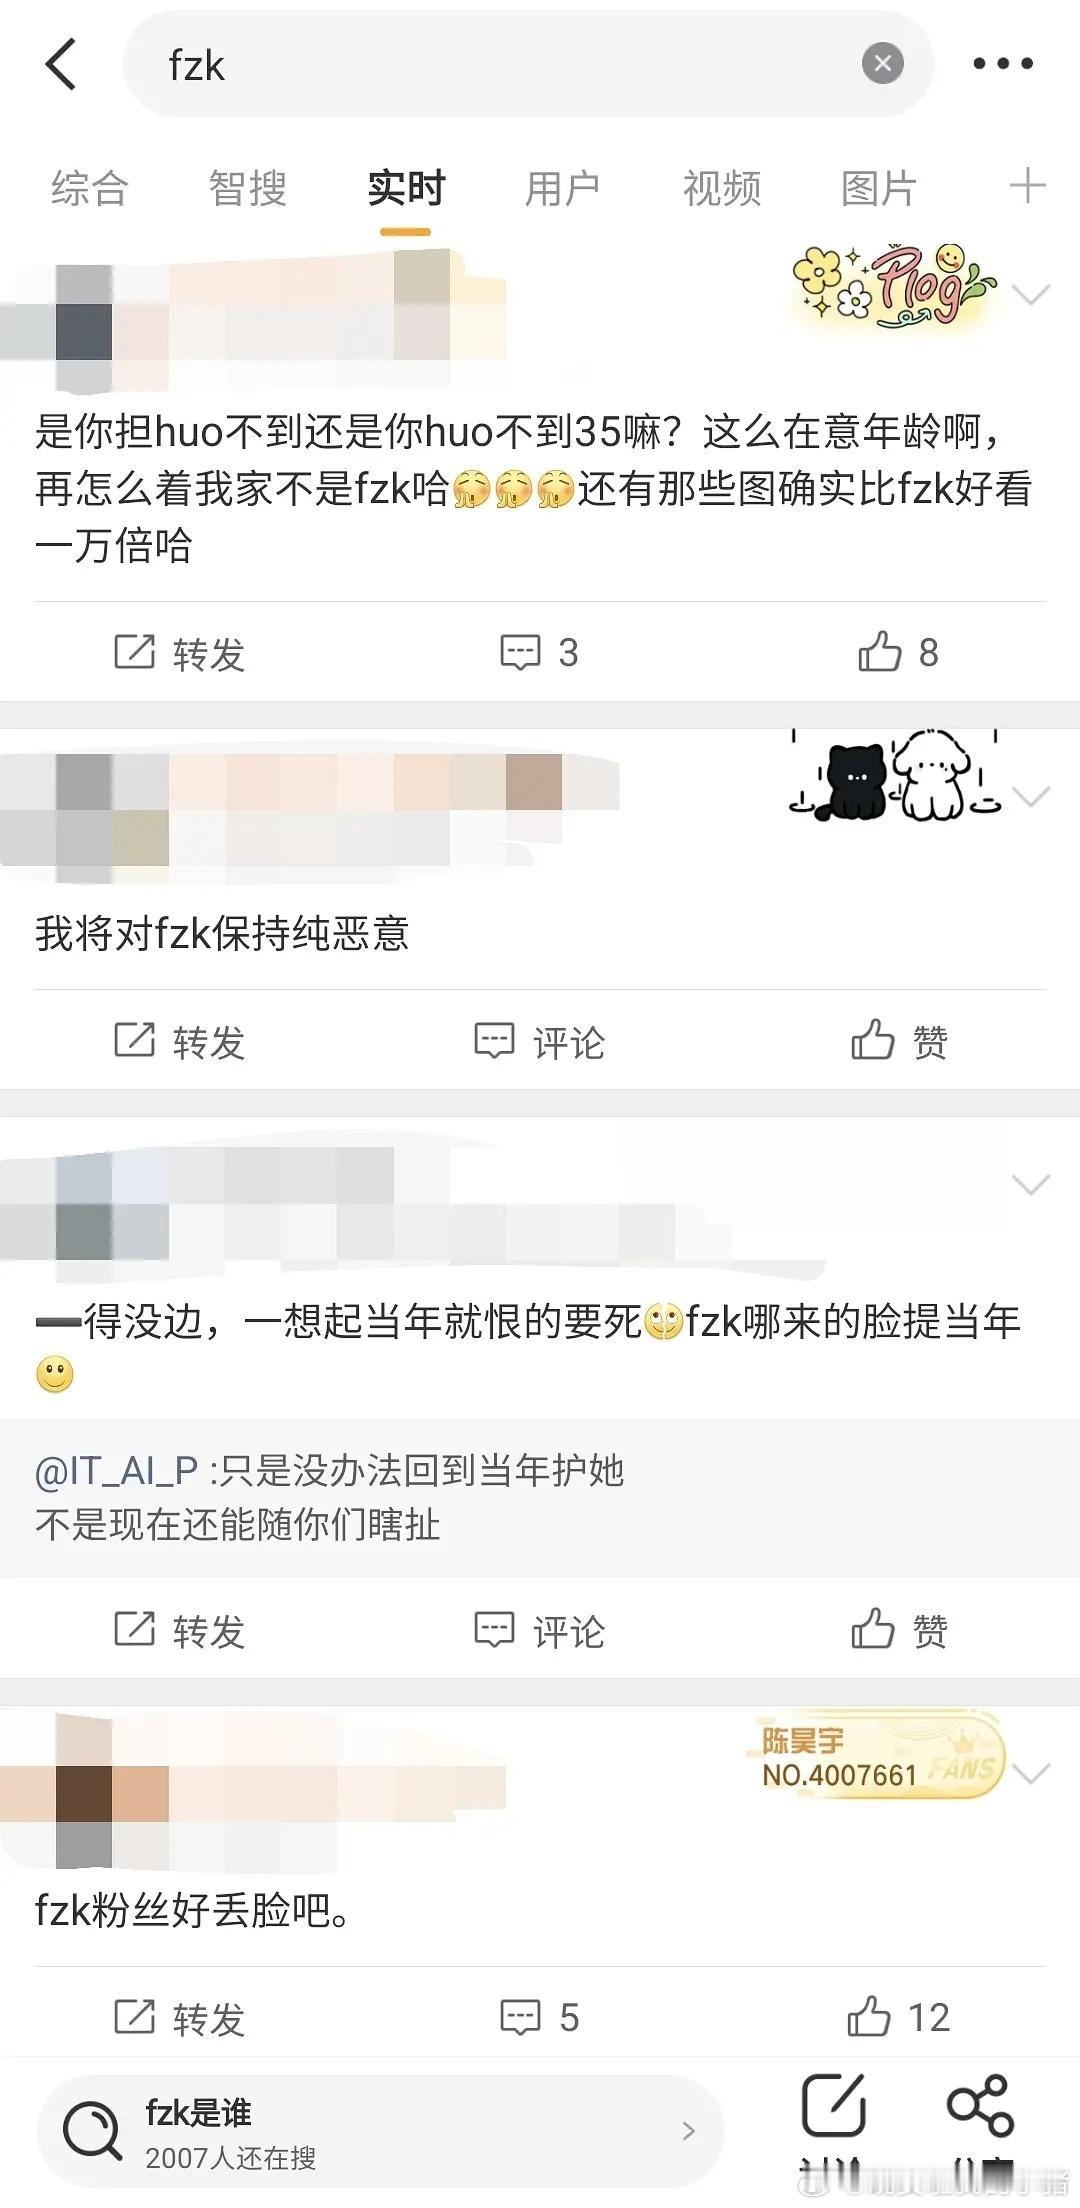Switch to the 视频 tab
This screenshot has width=1080, height=2208.
click(722, 188)
